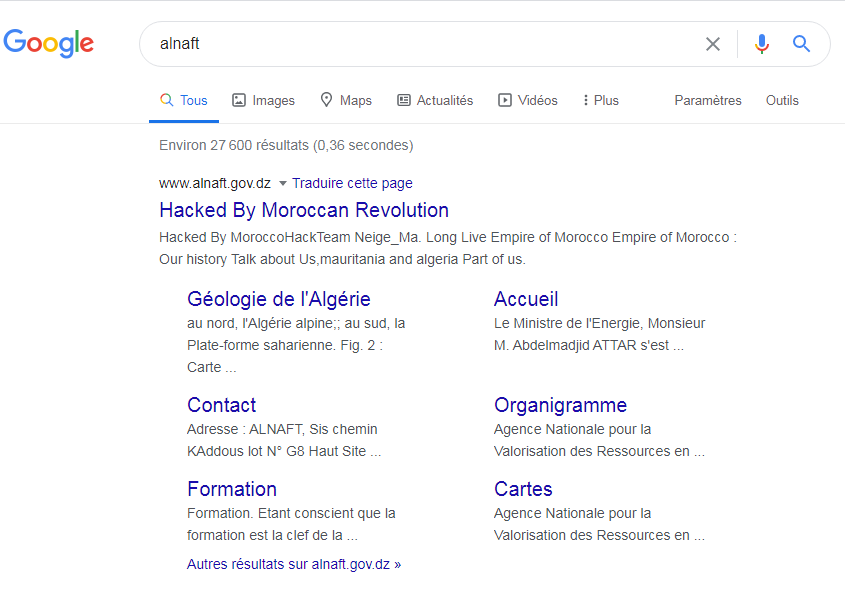Start voice search with microphone icon

point(761,44)
